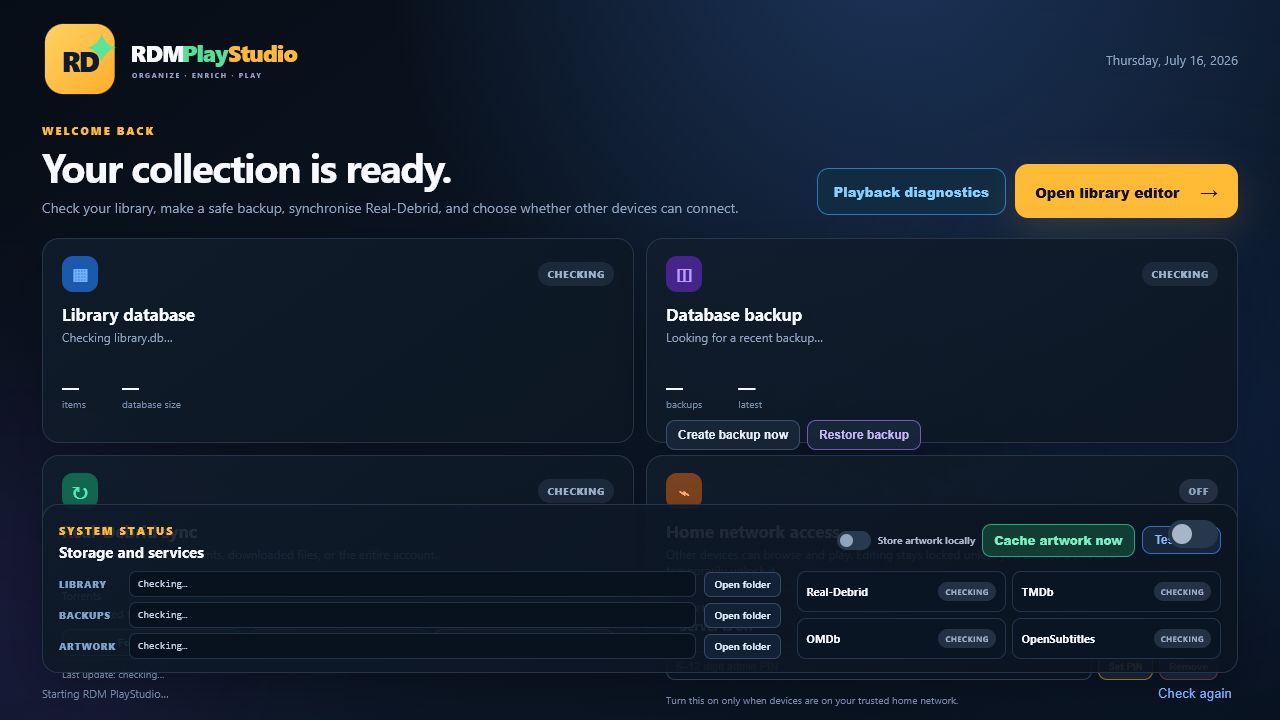
Task: Click the TMDb service status tile
Action: (x=1116, y=592)
